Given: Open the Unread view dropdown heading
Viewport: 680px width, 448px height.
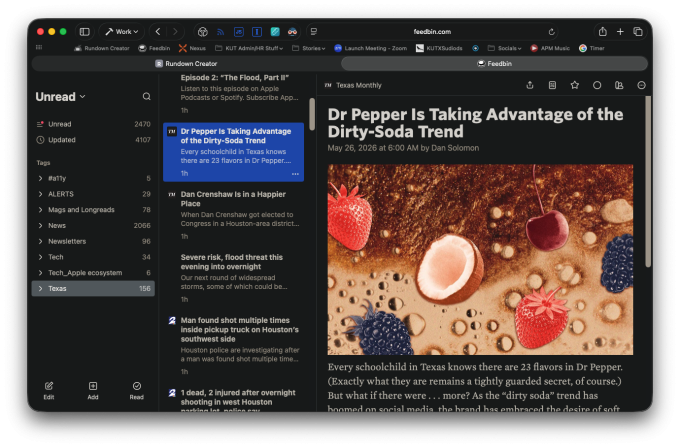Looking at the screenshot, I should (60, 97).
